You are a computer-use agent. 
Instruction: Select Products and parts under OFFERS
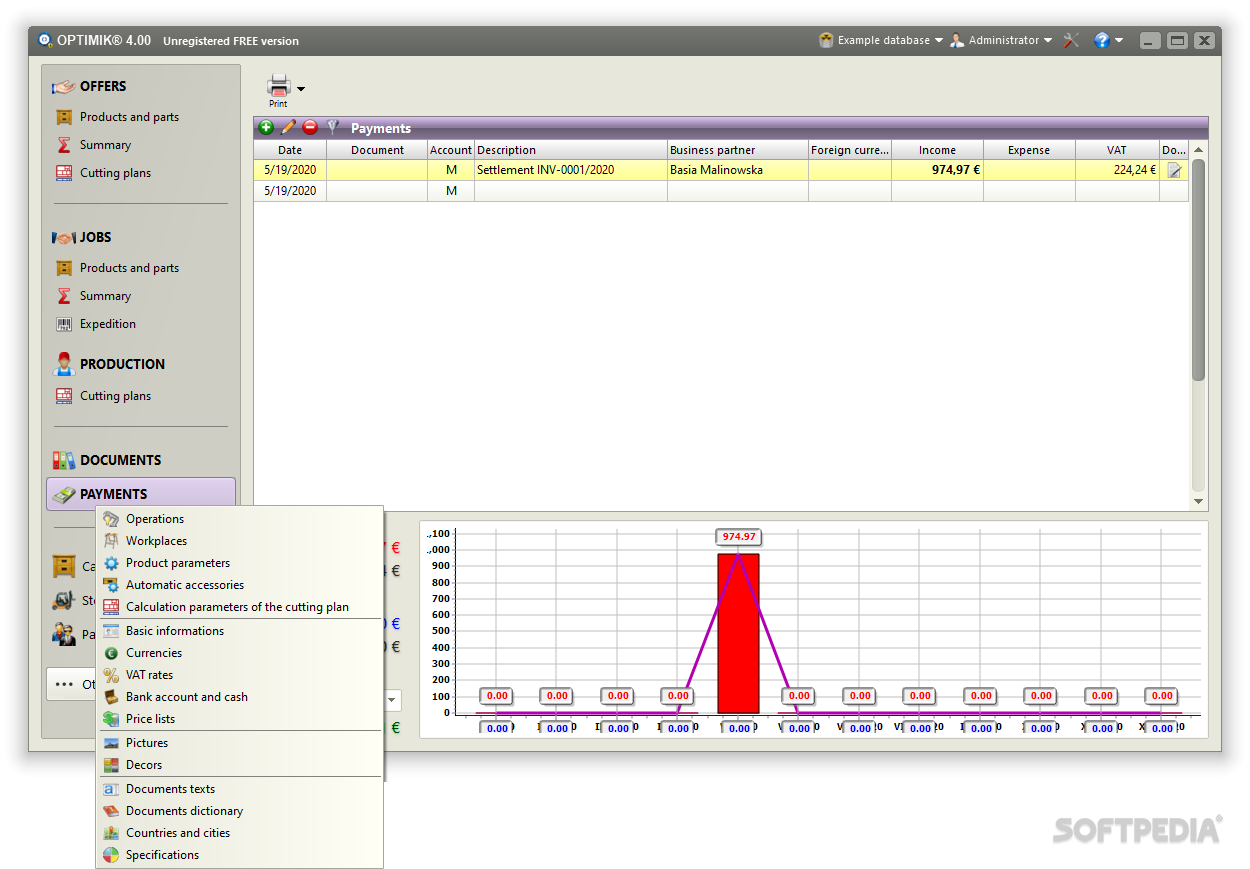coord(129,117)
